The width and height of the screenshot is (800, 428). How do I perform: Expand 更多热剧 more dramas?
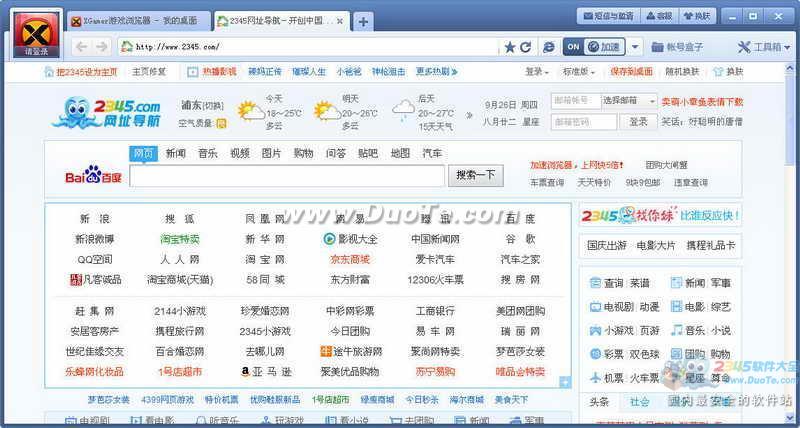pyautogui.click(x=436, y=72)
